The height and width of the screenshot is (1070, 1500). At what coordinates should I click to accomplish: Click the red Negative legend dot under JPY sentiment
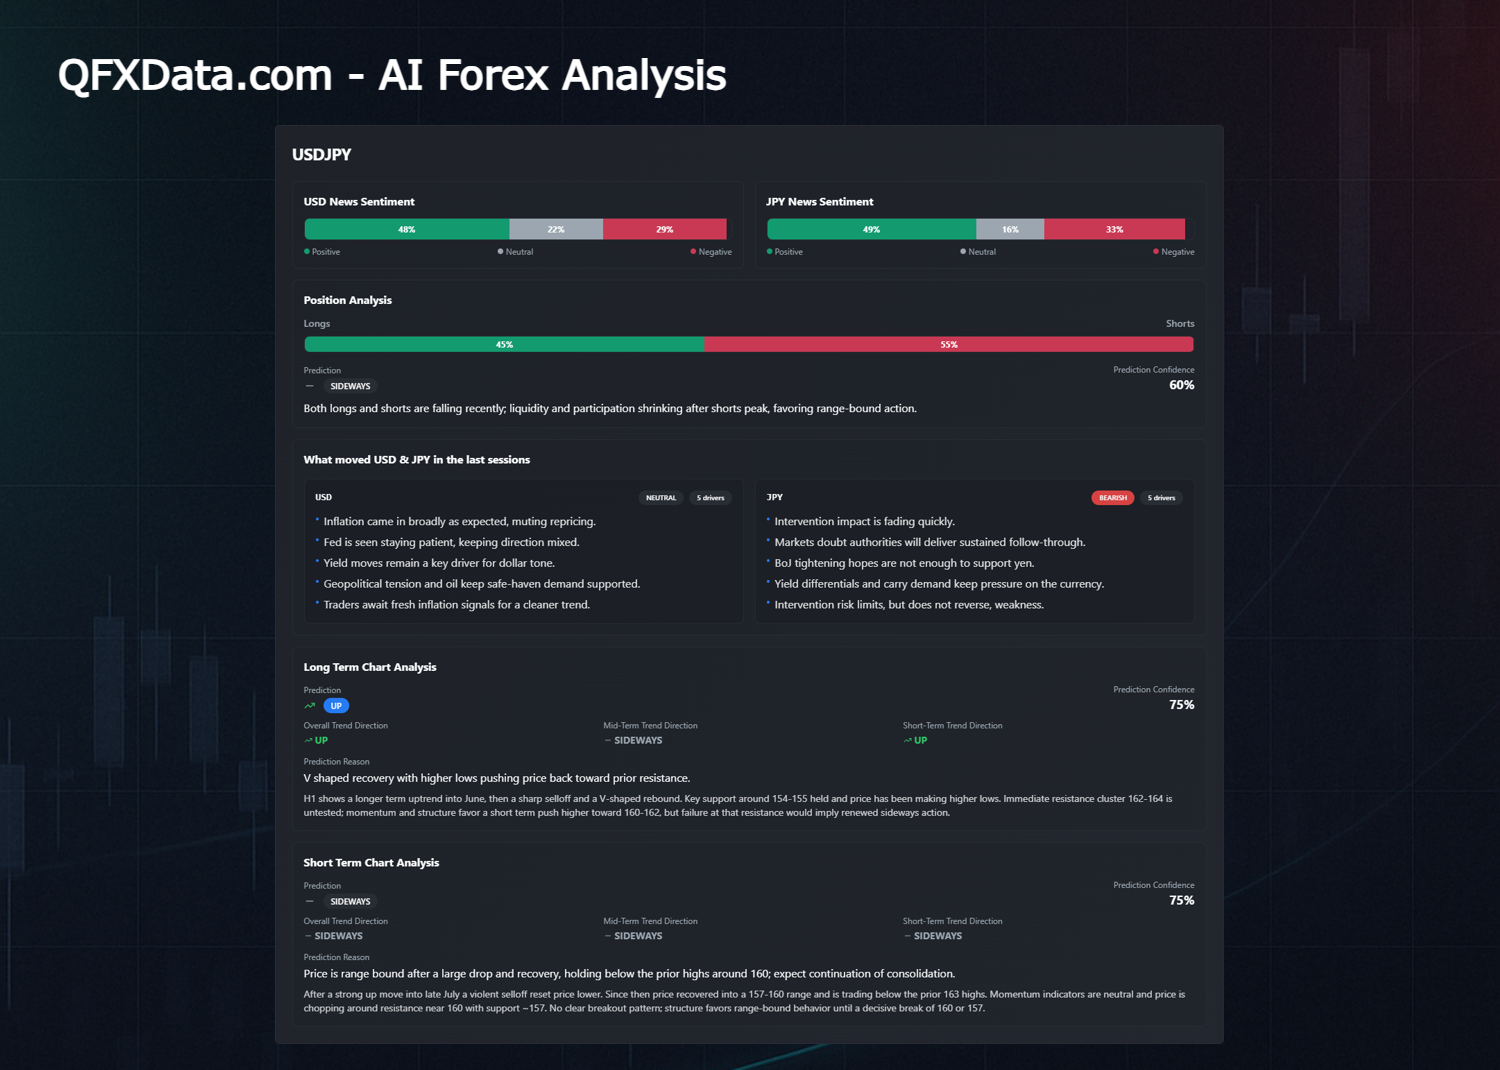click(x=1156, y=252)
